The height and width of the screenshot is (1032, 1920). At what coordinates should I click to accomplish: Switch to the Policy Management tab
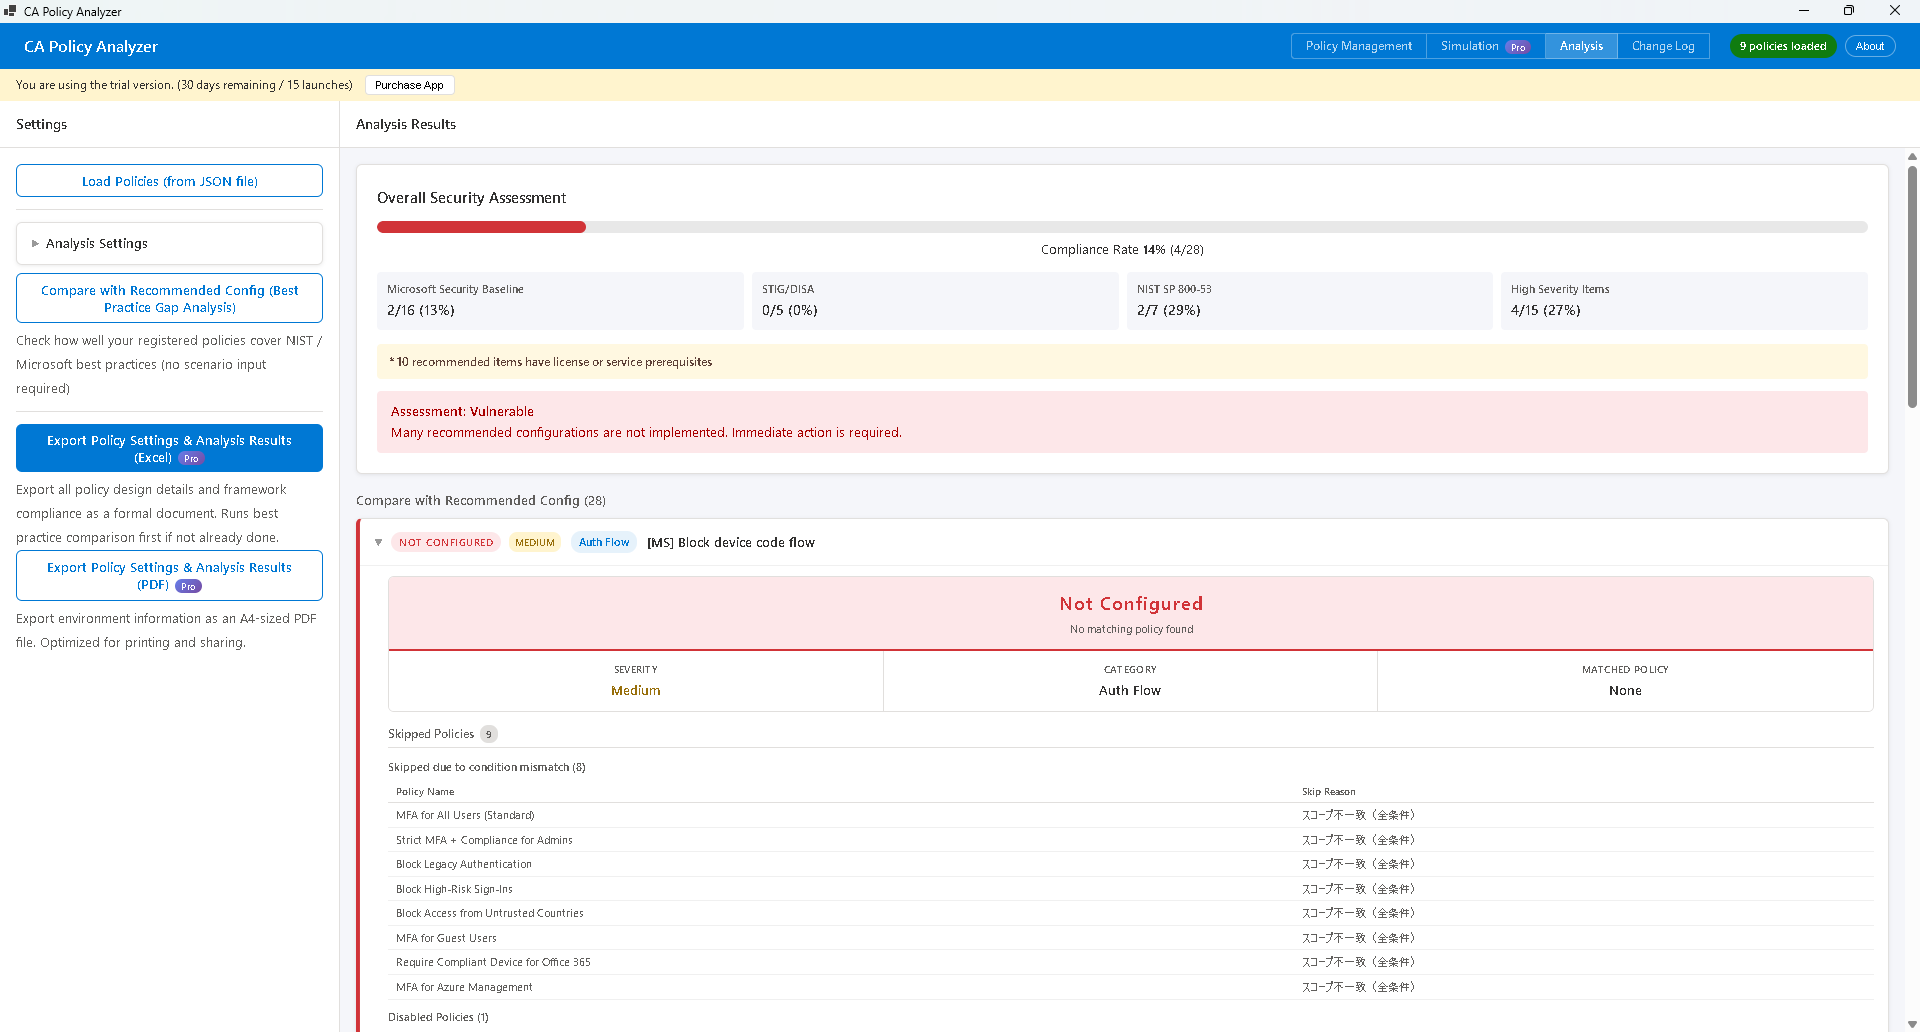click(1358, 46)
